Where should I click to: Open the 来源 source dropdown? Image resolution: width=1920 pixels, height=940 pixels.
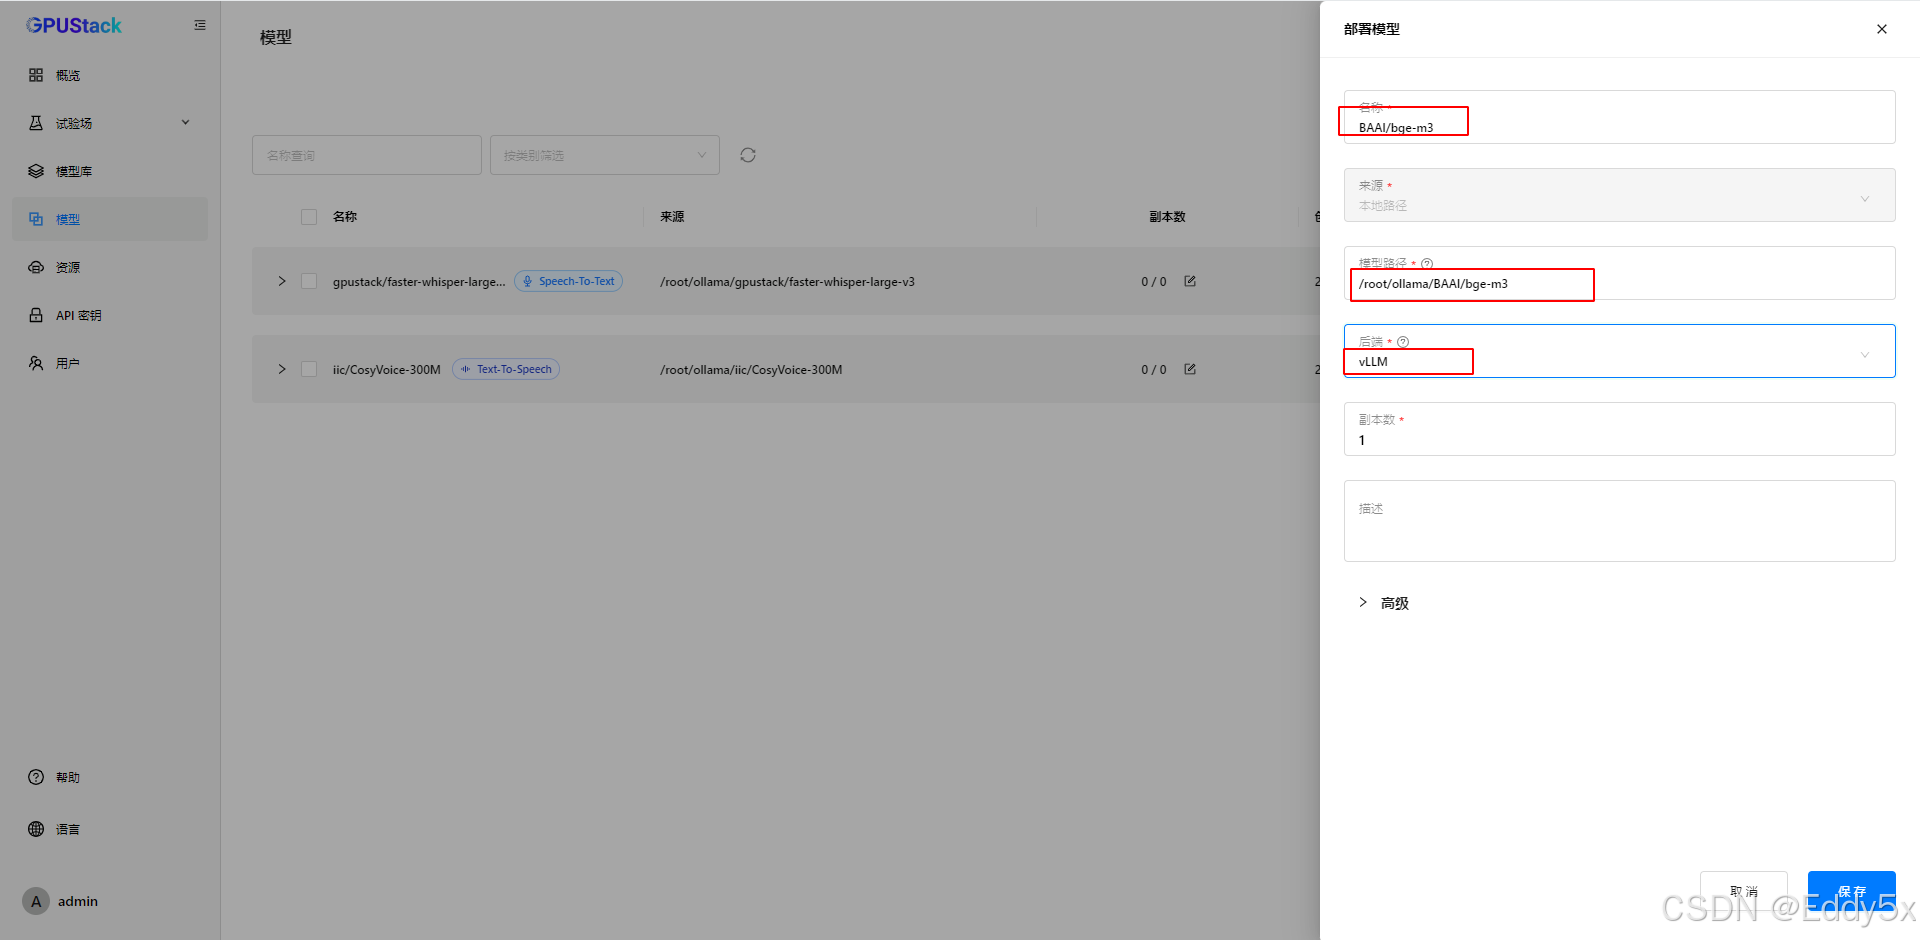tap(1619, 195)
